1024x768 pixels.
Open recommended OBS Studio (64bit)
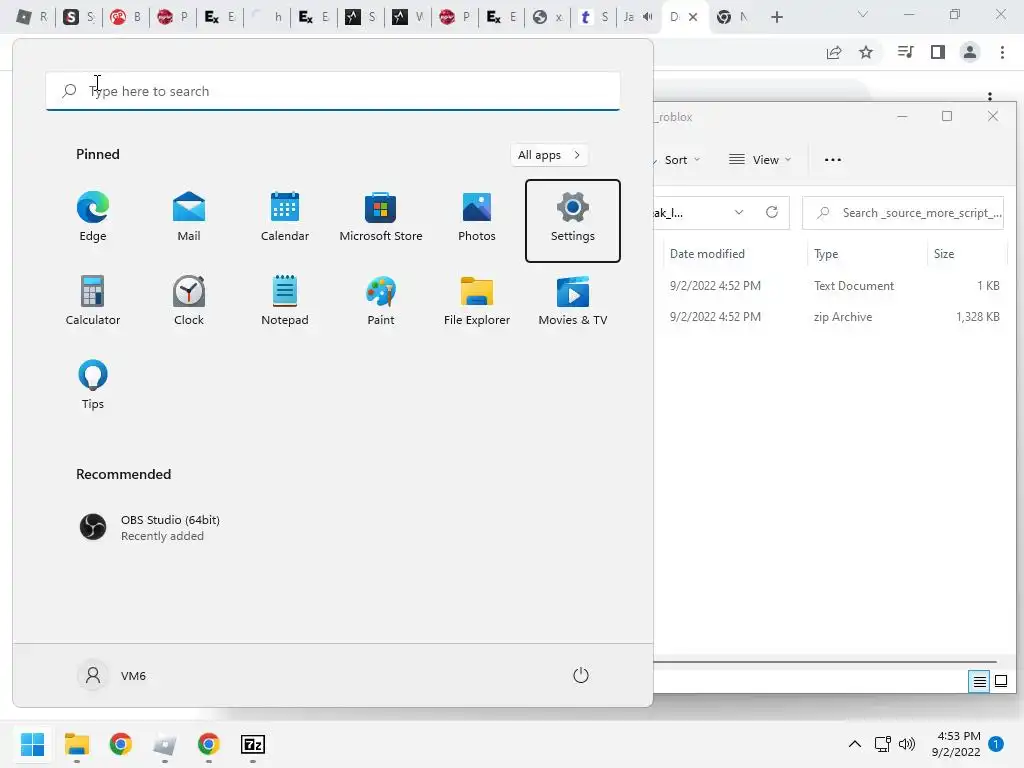[150, 527]
